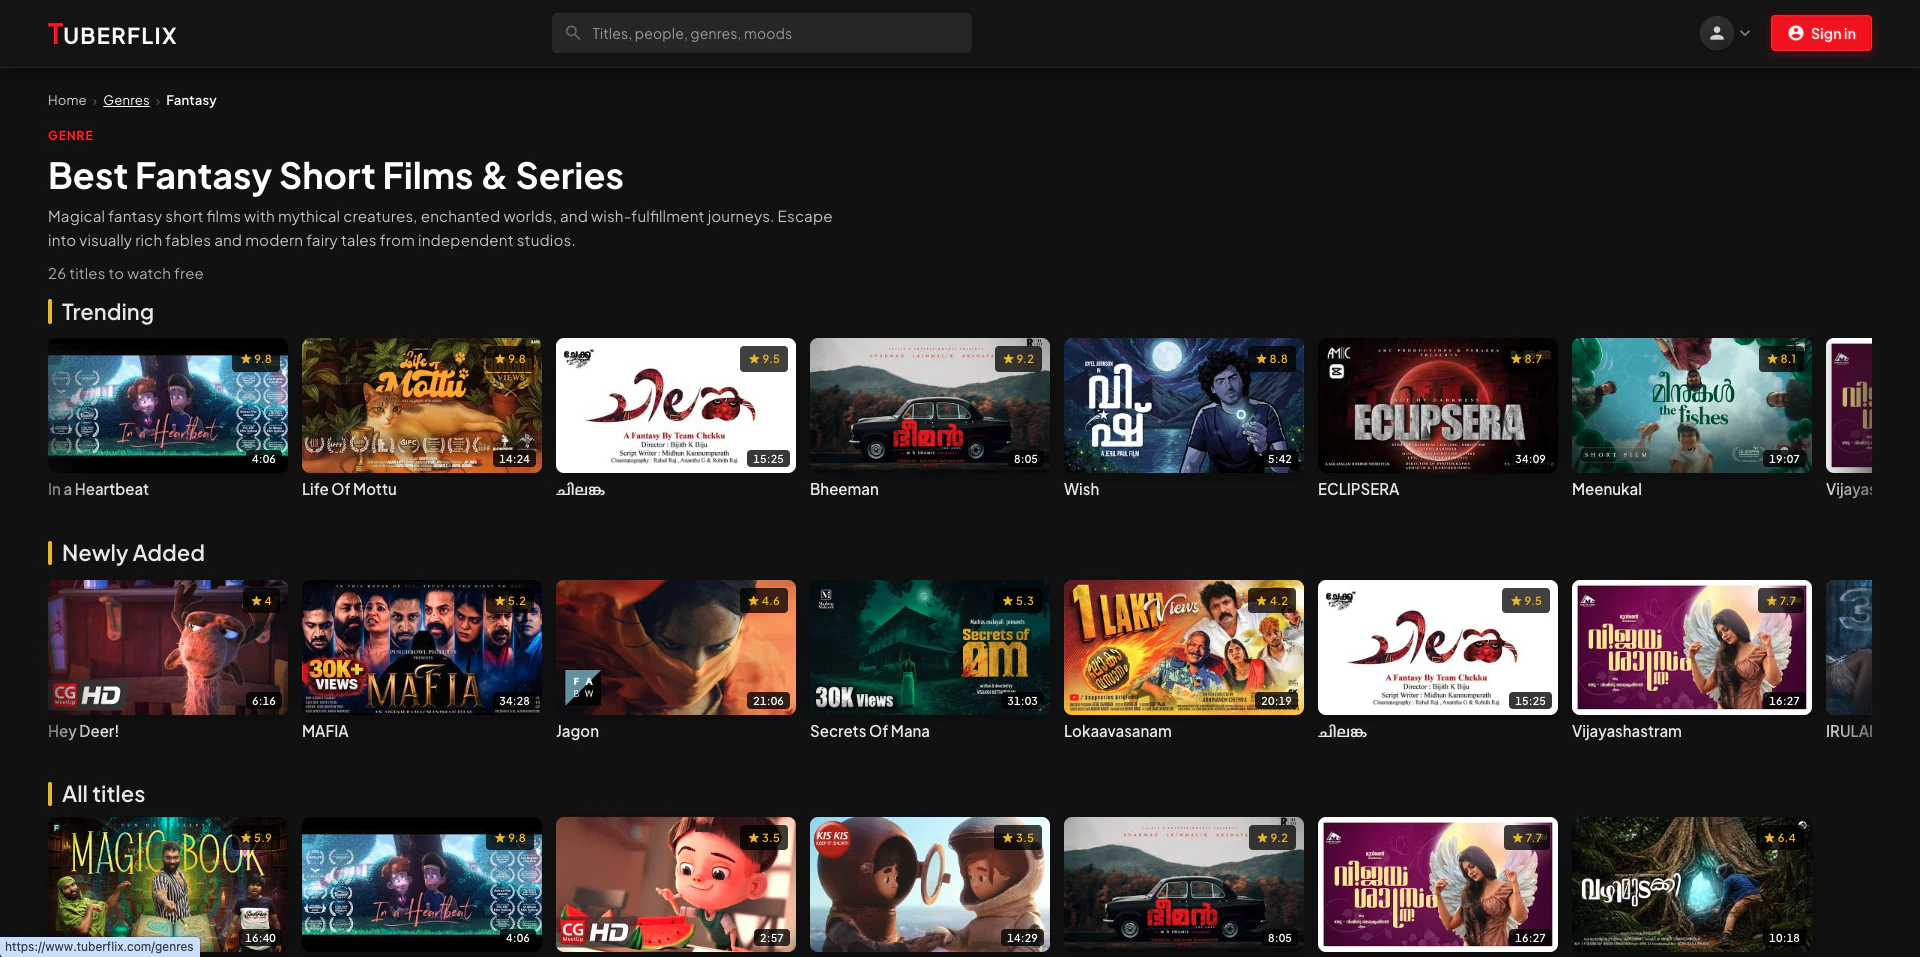Click the Lokaavasanam title text
This screenshot has height=957, width=1920.
point(1117,731)
